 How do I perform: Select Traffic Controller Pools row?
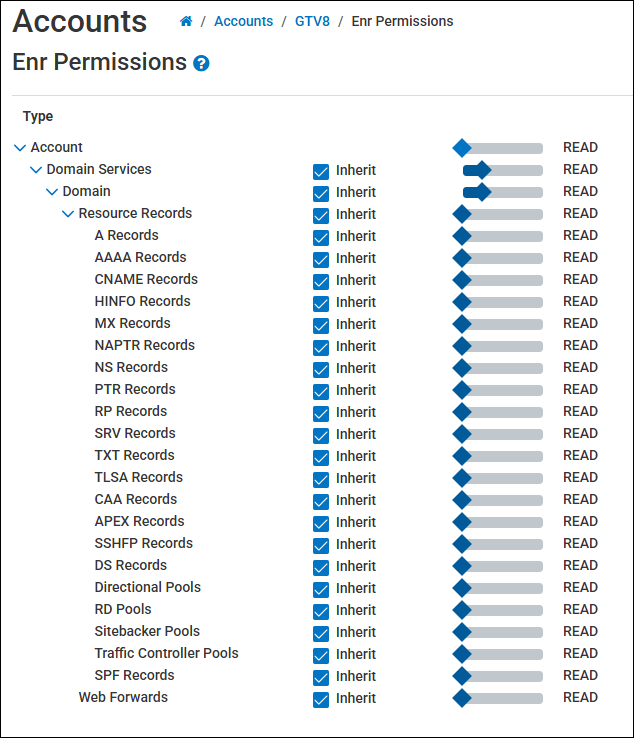(166, 653)
